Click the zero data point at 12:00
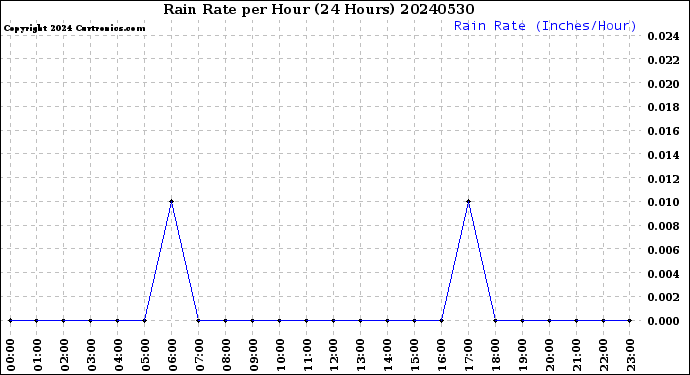This screenshot has height=375, width=690. tap(334, 320)
